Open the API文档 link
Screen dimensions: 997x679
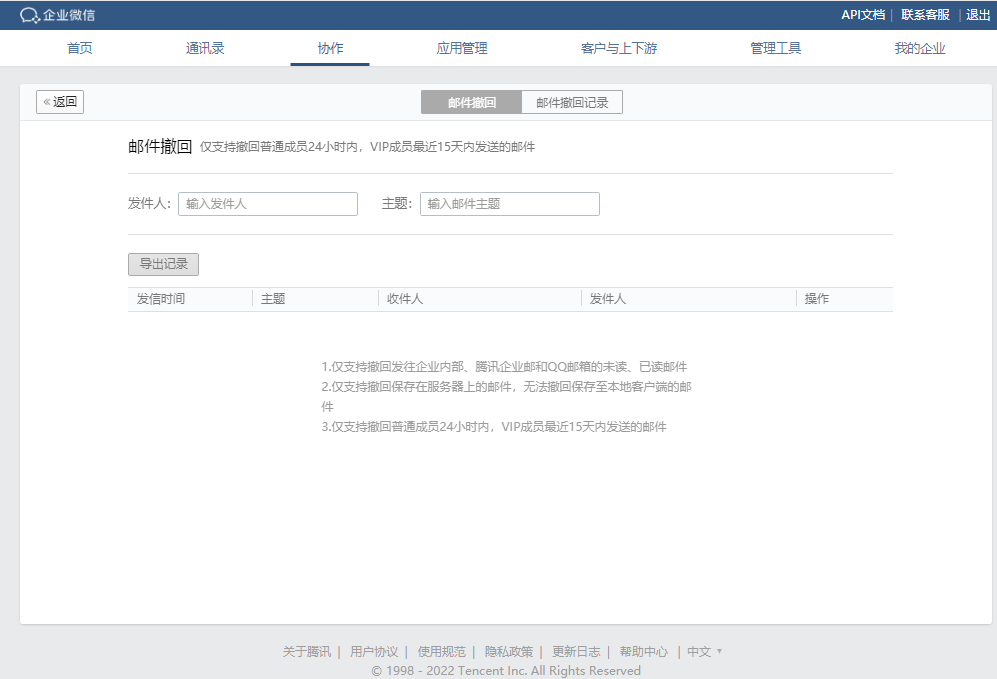tap(863, 15)
